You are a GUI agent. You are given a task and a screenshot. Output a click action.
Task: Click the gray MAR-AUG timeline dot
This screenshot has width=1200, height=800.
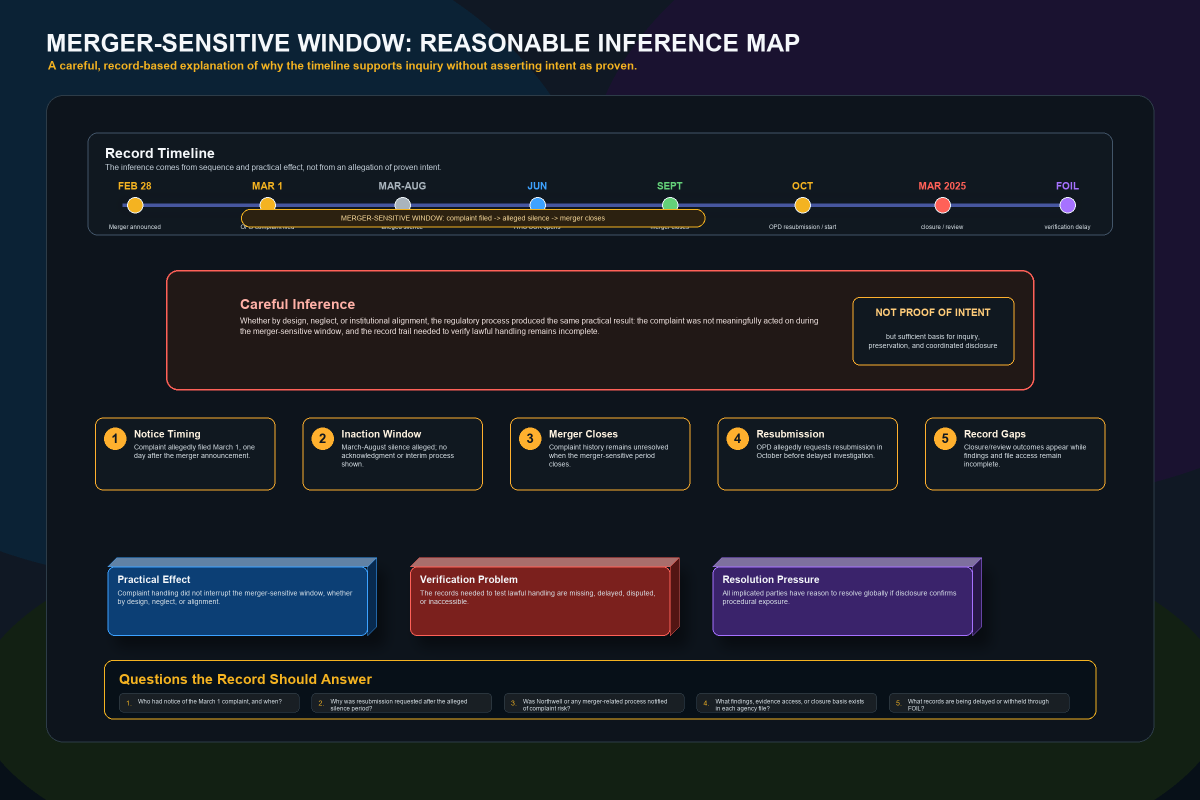point(403,204)
